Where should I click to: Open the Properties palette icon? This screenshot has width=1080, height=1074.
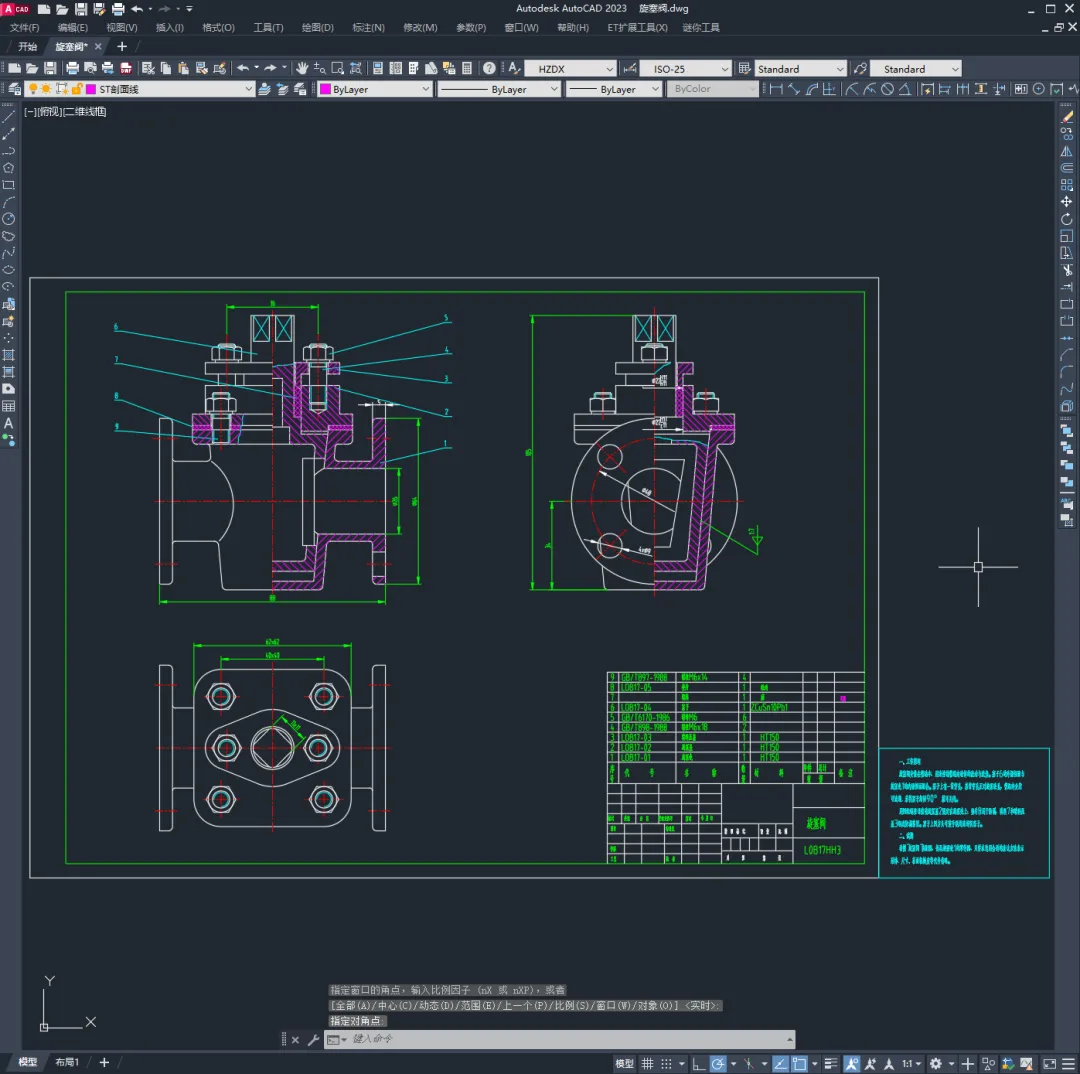coord(377,68)
